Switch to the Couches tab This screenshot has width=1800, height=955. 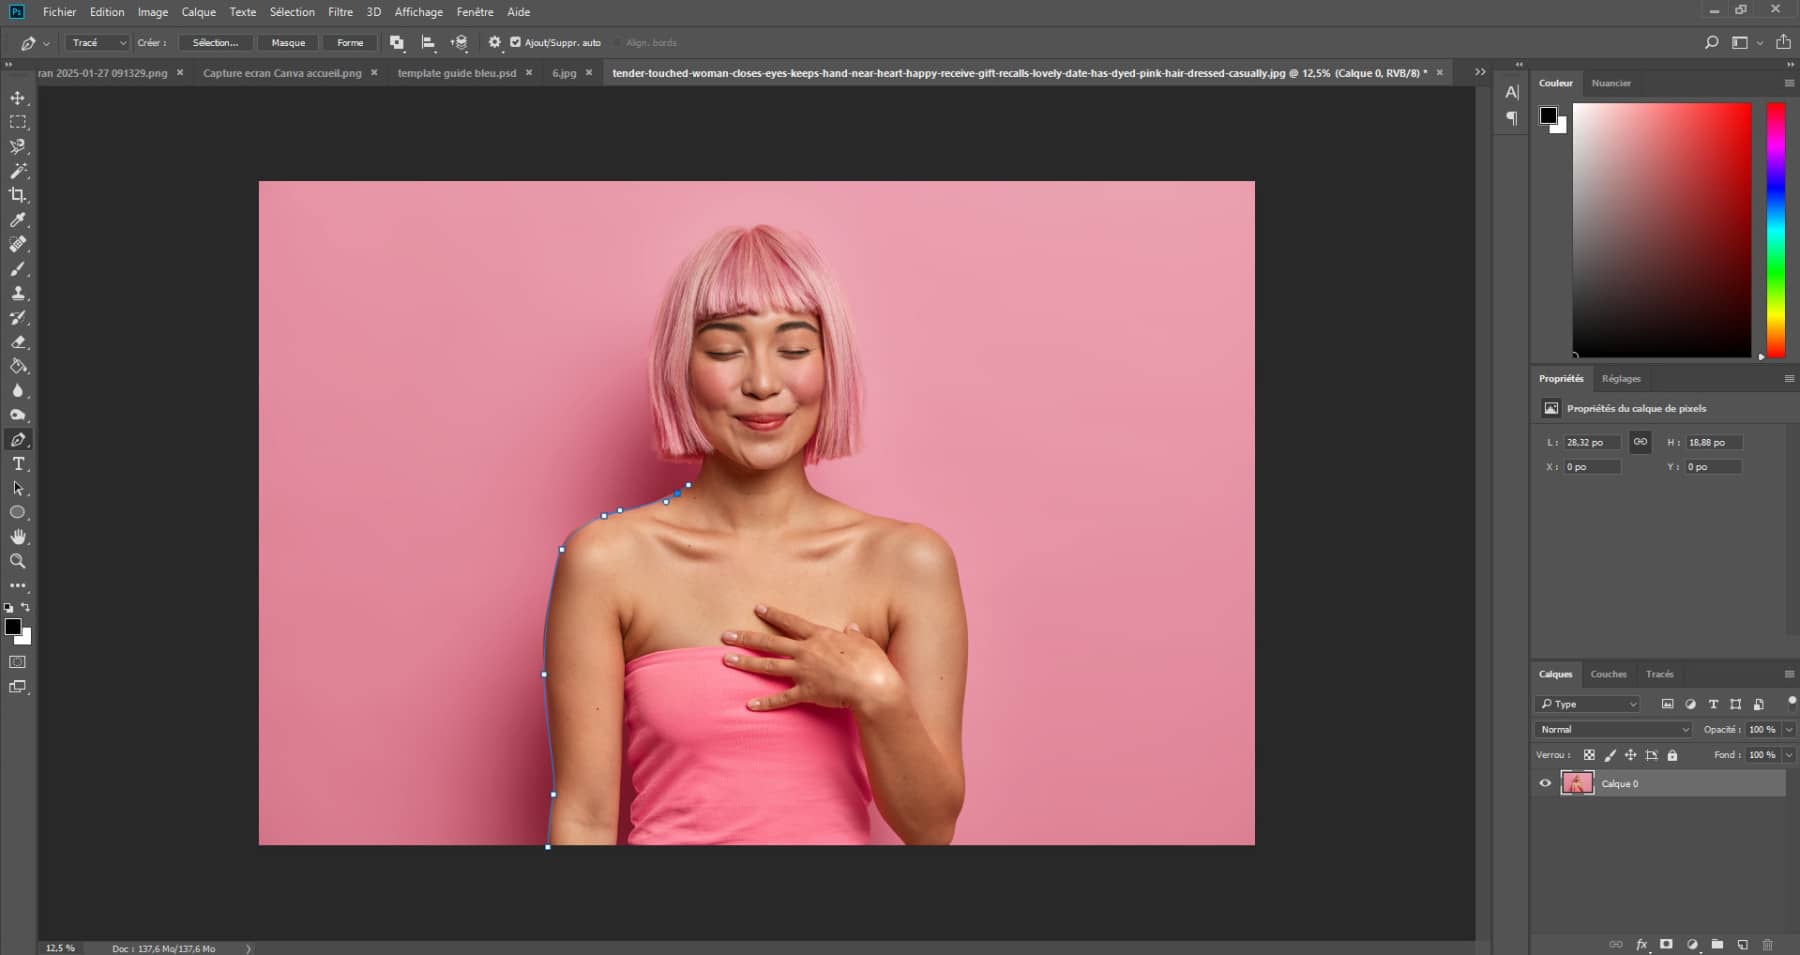(1608, 674)
